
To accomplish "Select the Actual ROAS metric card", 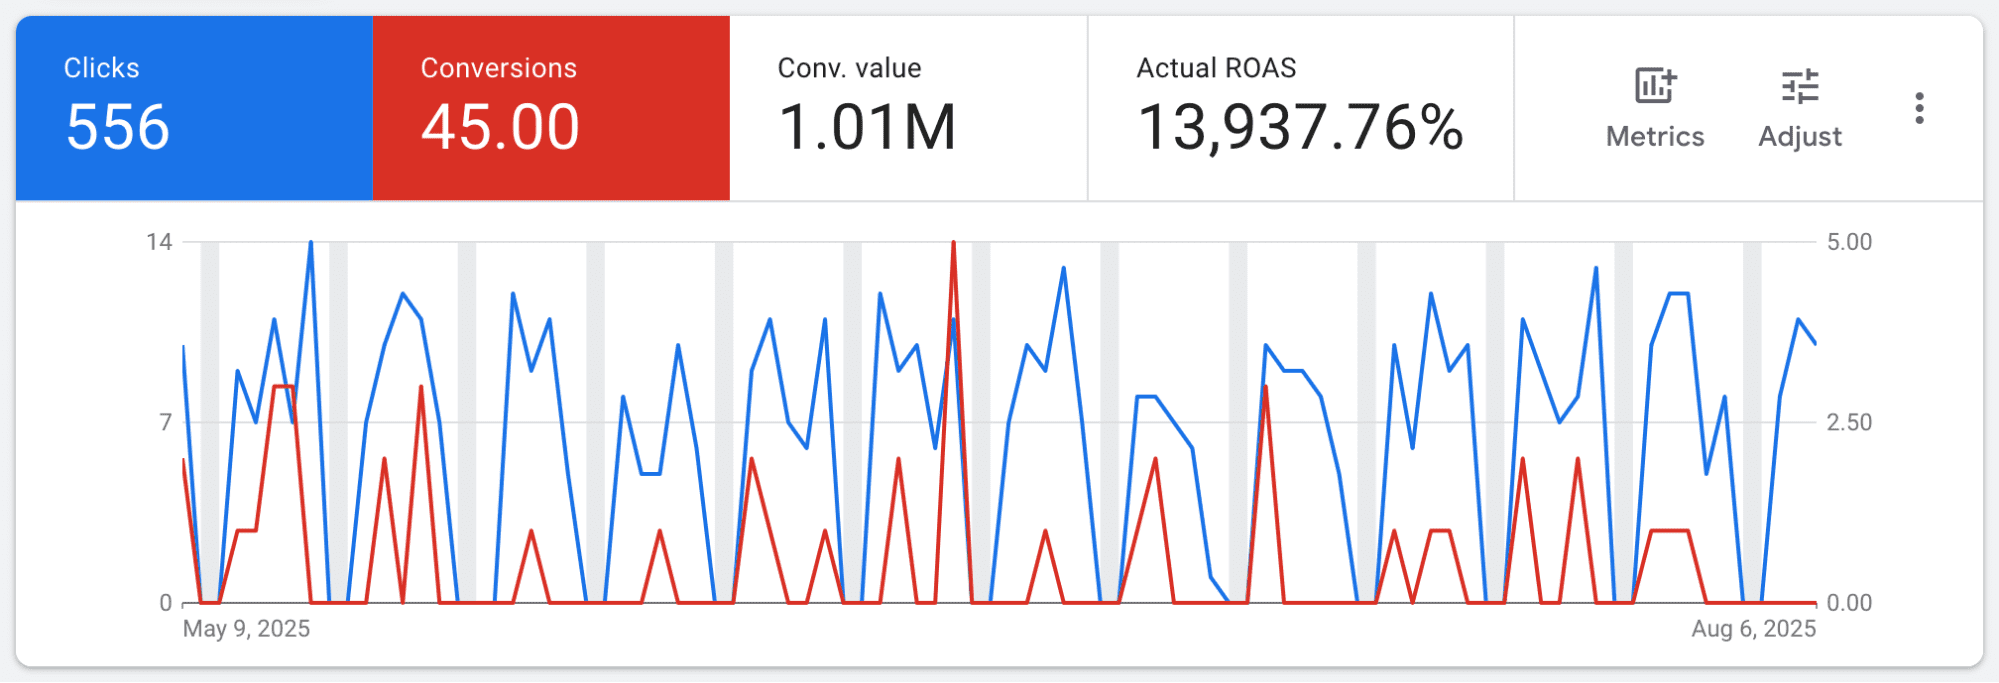I will [1301, 108].
